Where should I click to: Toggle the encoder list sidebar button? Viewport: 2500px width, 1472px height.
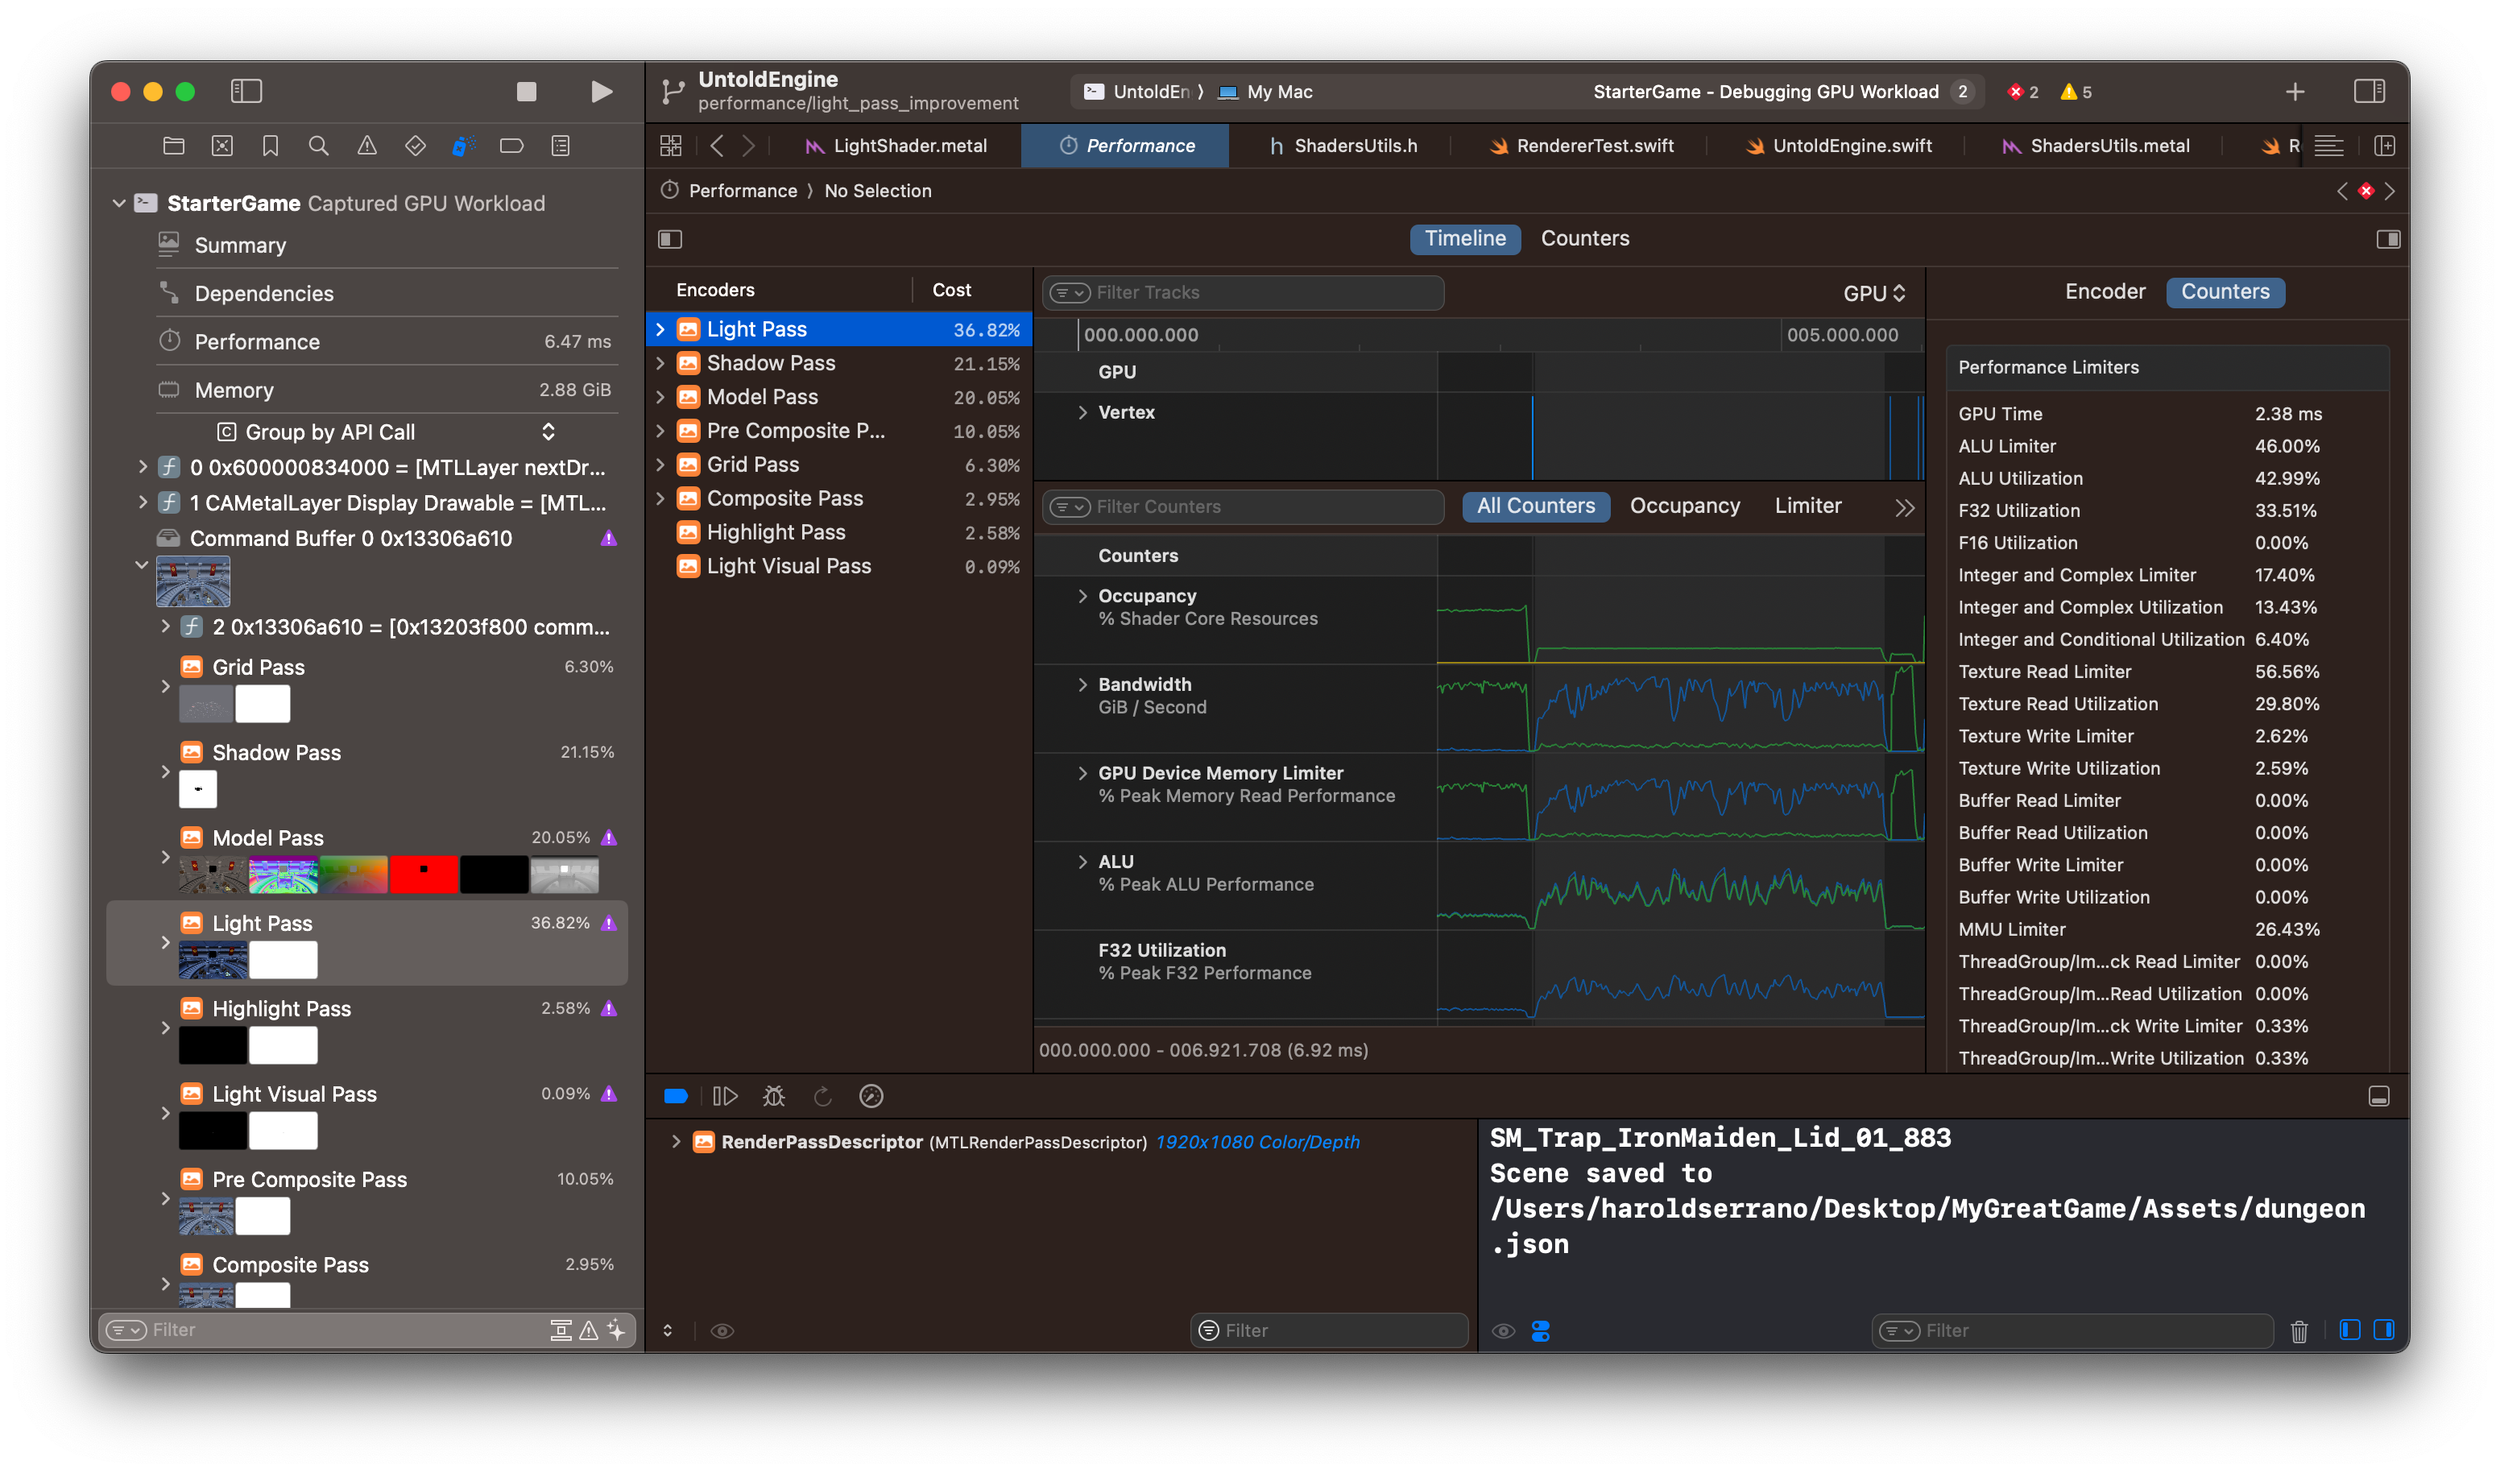[x=670, y=239]
